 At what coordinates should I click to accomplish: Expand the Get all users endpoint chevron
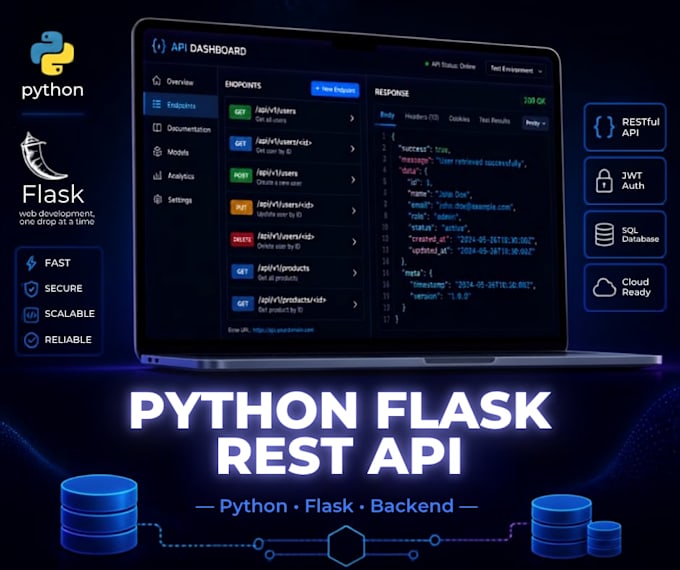[x=352, y=118]
